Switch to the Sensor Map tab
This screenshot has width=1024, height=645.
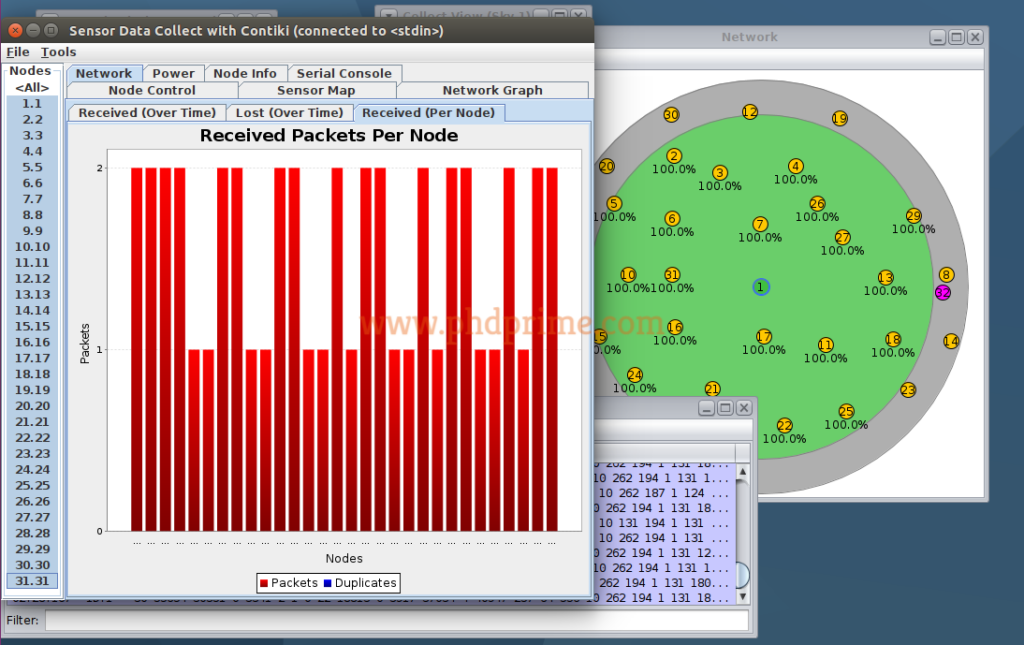point(316,90)
